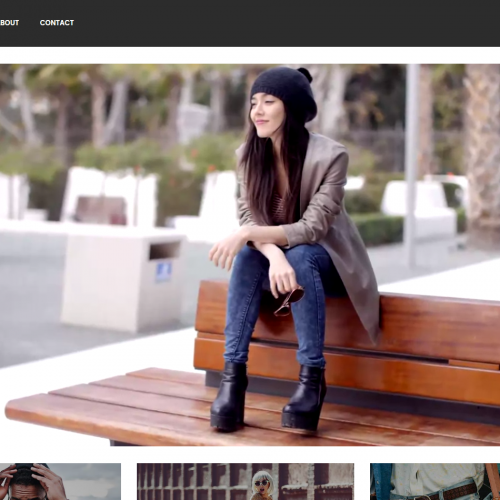Click the woman's black beanie hat
Screen dimensions: 500x500
(x=283, y=92)
